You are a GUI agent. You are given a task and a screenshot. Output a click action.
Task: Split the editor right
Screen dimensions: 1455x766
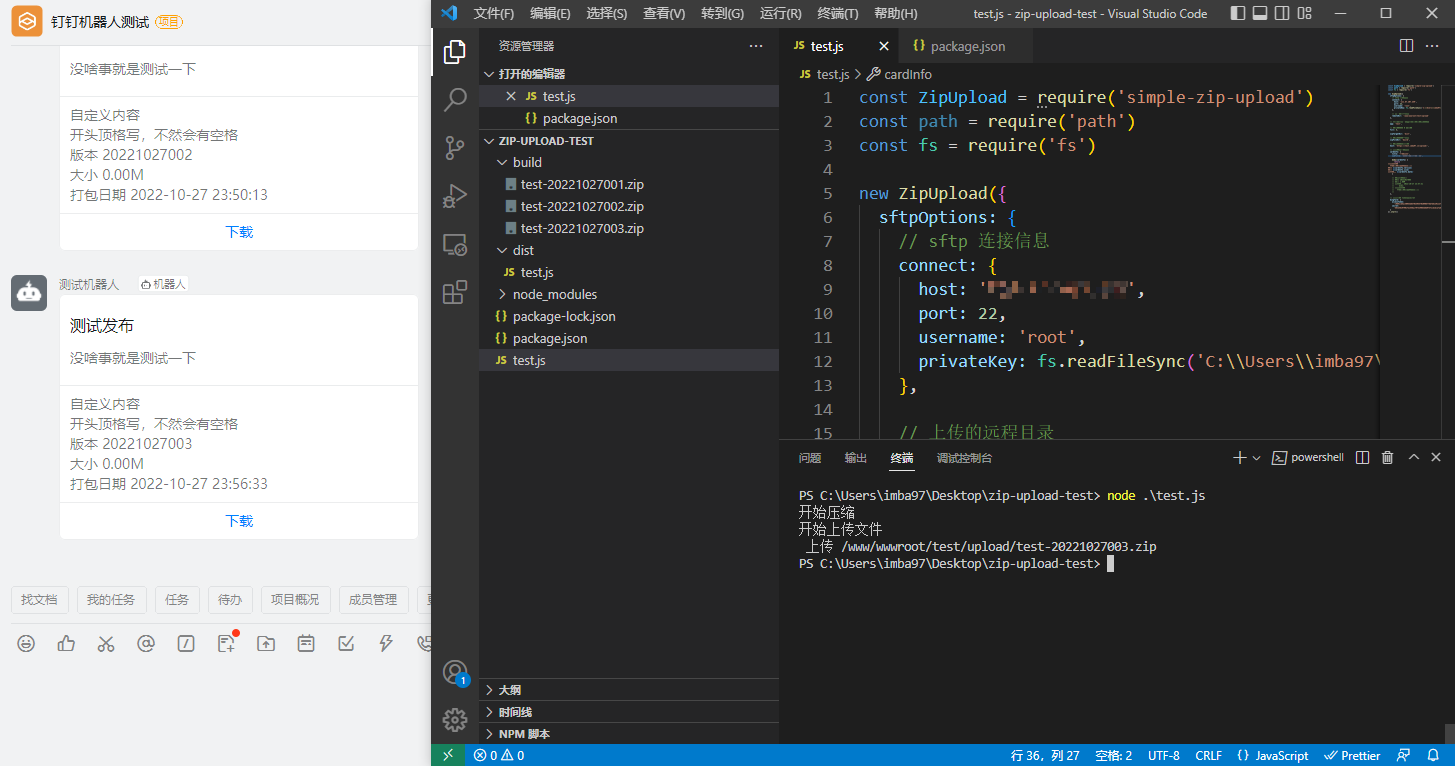click(1406, 46)
